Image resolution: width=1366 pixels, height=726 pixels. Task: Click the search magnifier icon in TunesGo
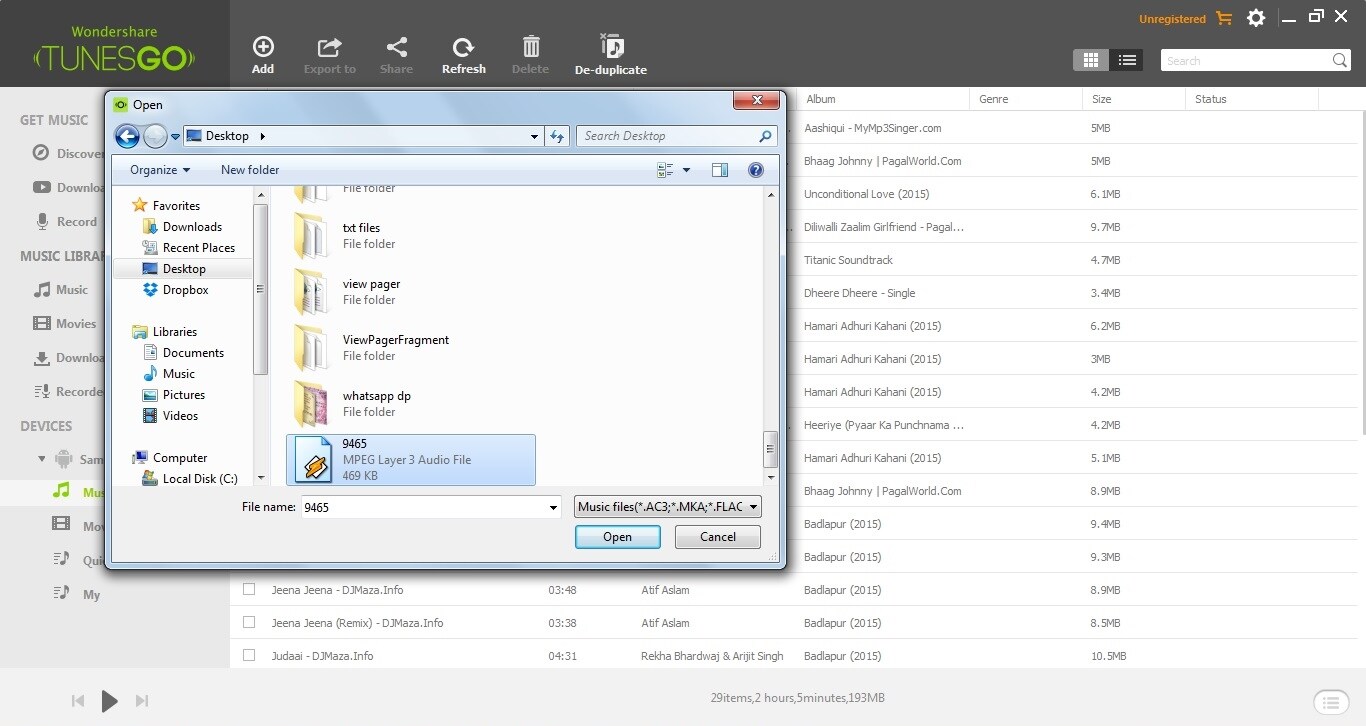(x=1340, y=61)
